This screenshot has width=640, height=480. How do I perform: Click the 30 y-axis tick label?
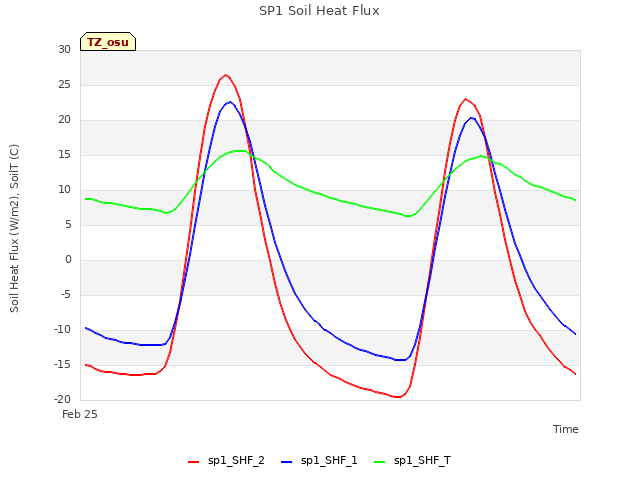tap(64, 49)
